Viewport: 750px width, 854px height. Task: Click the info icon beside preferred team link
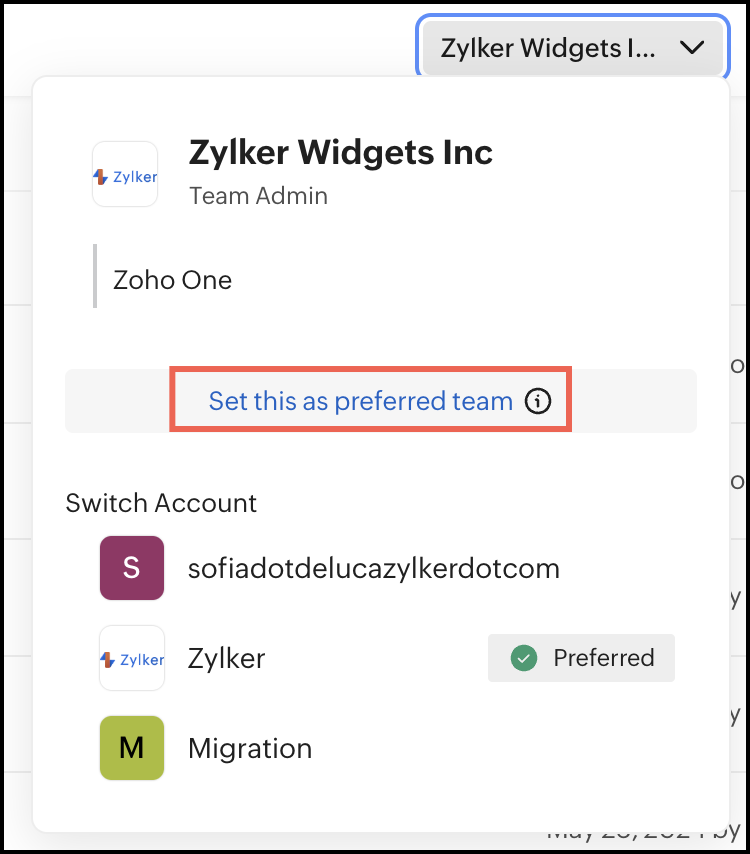coord(538,402)
